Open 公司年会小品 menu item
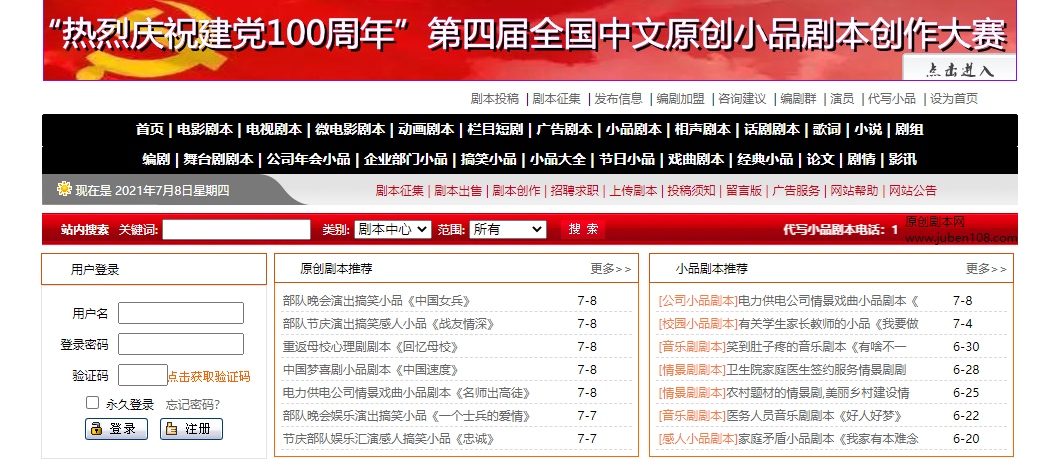Viewport: 1059px width, 459px height. coord(308,159)
